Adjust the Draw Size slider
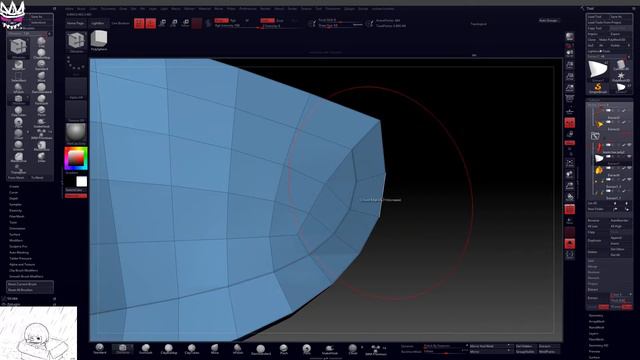This screenshot has height=360, width=640. [x=340, y=25]
